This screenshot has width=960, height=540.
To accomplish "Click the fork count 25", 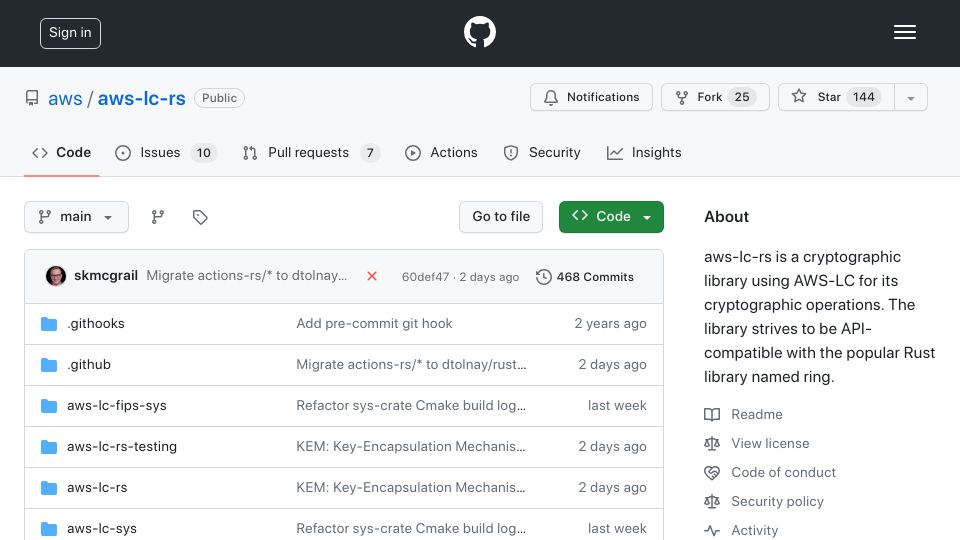I will click(x=741, y=97).
